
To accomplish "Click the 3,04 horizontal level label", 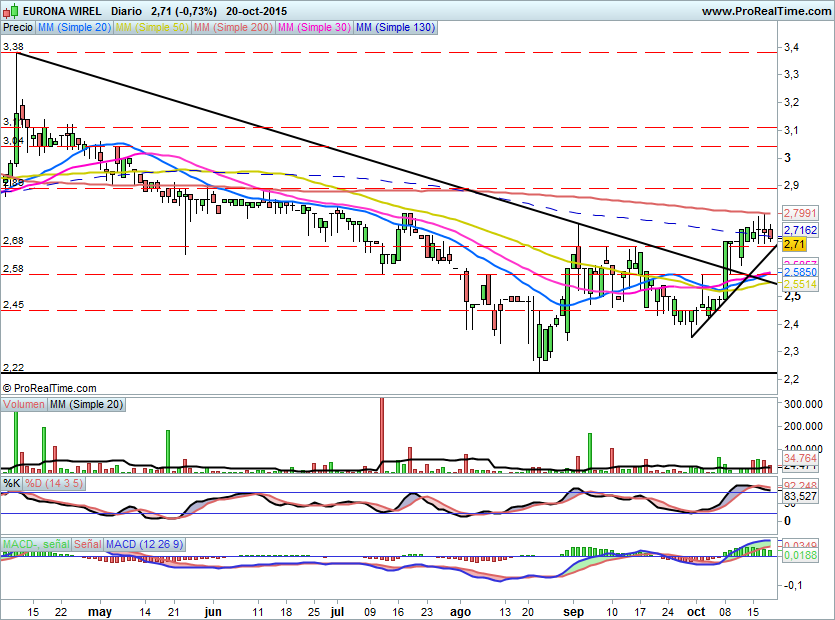I will point(13,141).
